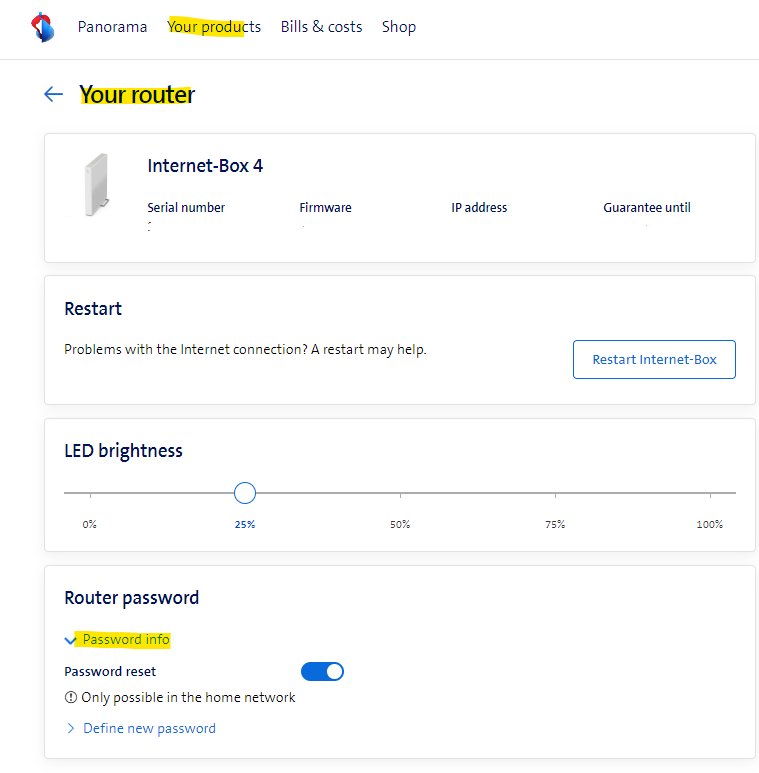Go to Bills & costs

[x=321, y=27]
